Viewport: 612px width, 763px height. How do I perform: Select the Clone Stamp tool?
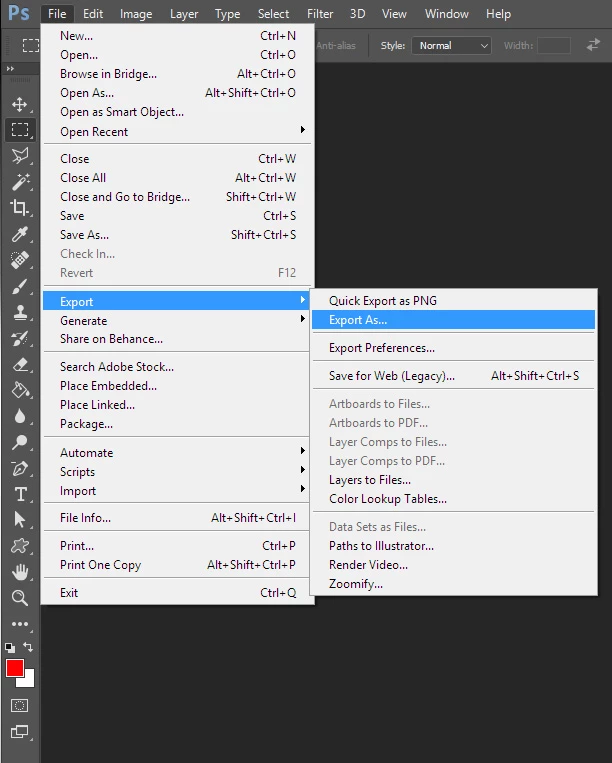coord(19,312)
